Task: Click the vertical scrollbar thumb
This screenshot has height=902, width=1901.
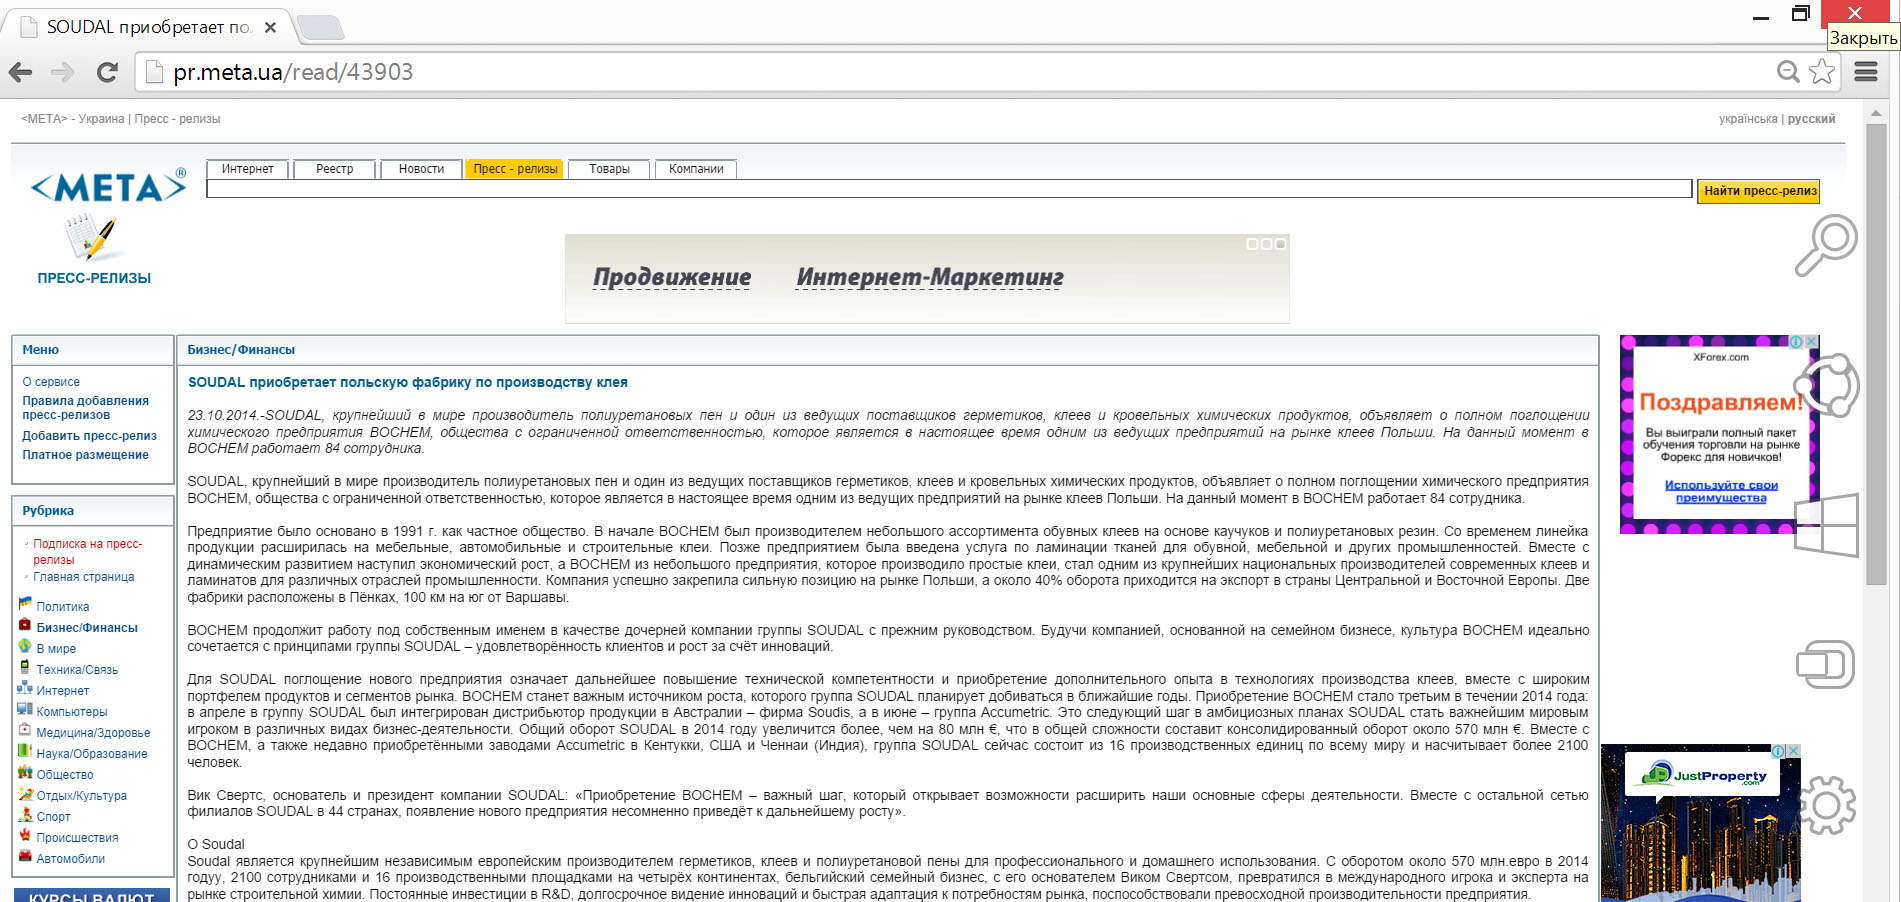Action: pos(1875,355)
